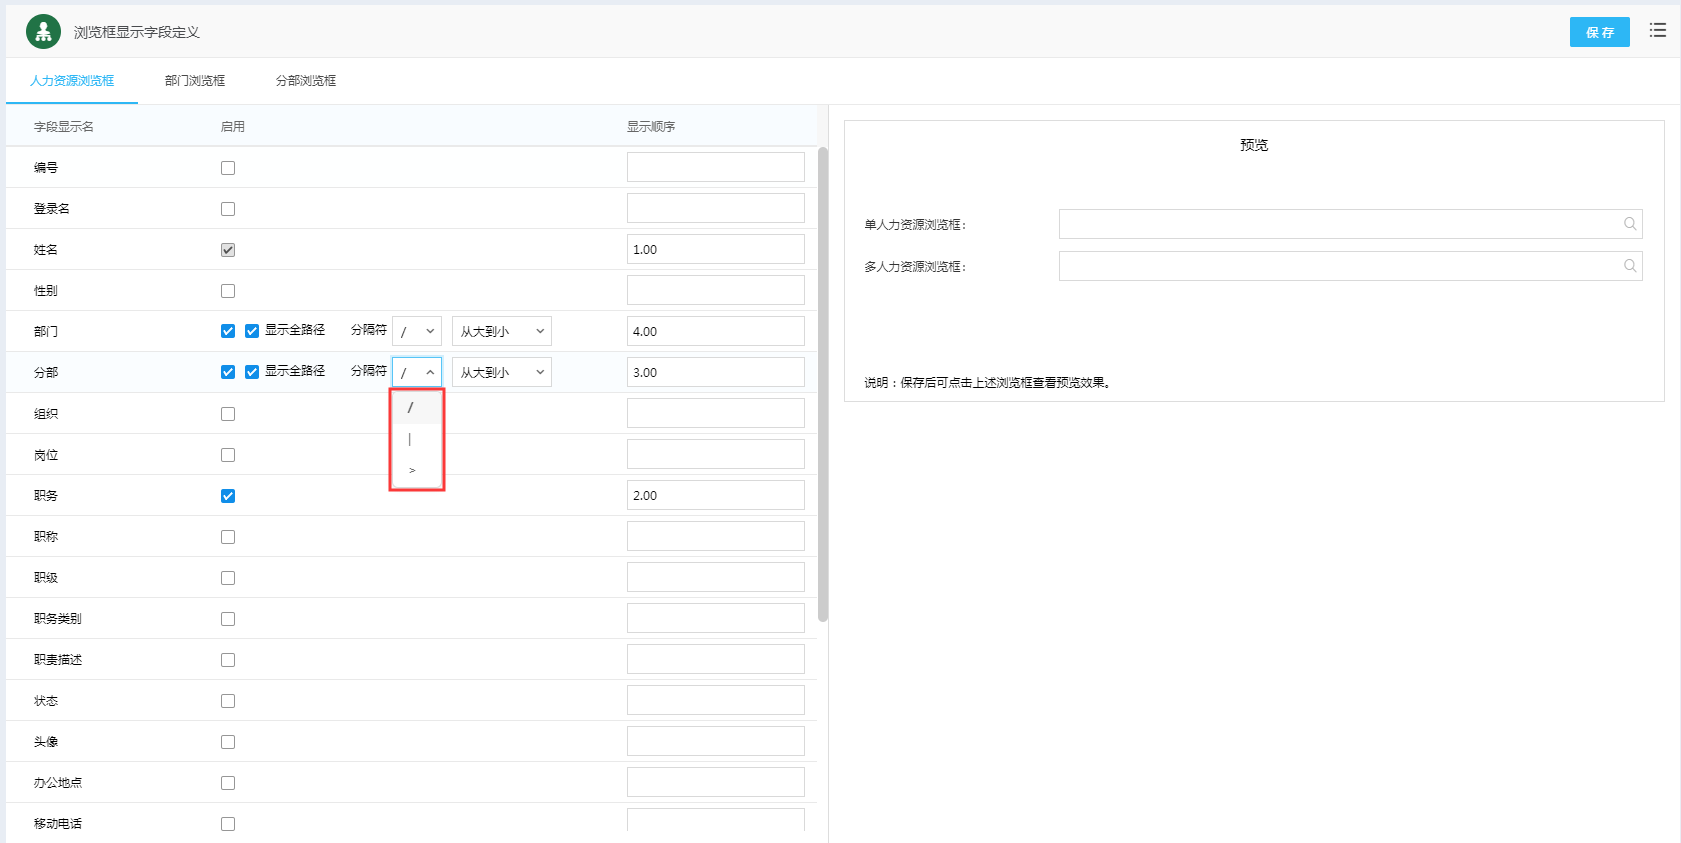Open 从大到小 dropdown in 部门 row

tap(501, 331)
